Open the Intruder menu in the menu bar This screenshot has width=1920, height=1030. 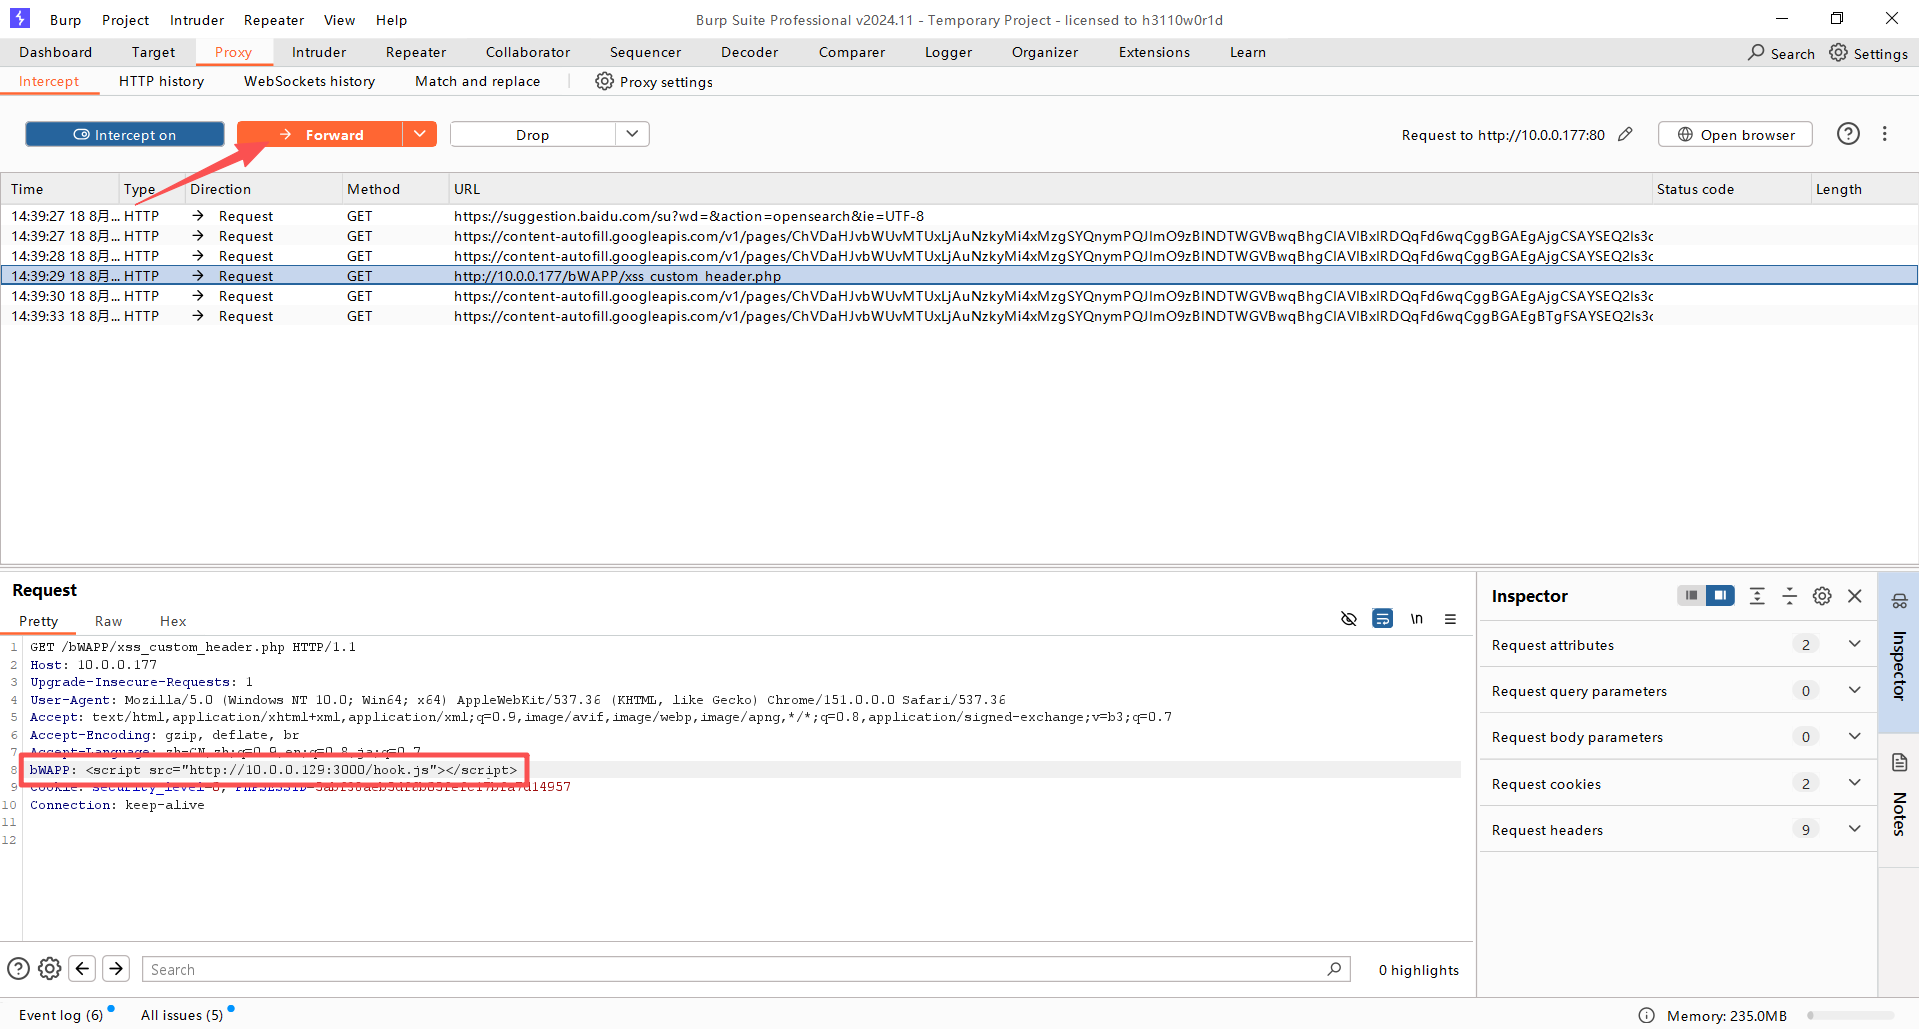click(x=197, y=20)
